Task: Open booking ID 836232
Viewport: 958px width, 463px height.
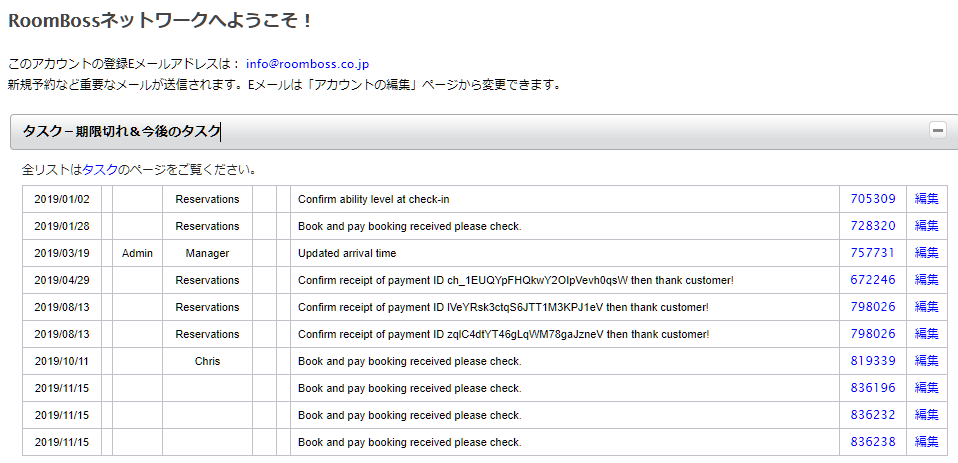Action: point(872,415)
